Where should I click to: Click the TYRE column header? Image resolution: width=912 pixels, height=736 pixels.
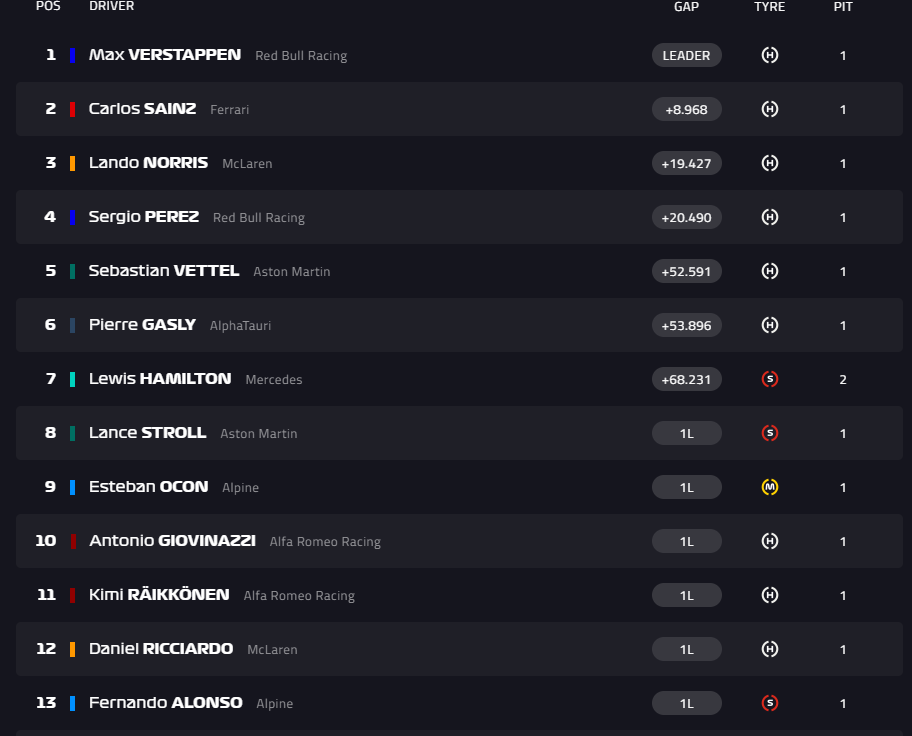[770, 6]
